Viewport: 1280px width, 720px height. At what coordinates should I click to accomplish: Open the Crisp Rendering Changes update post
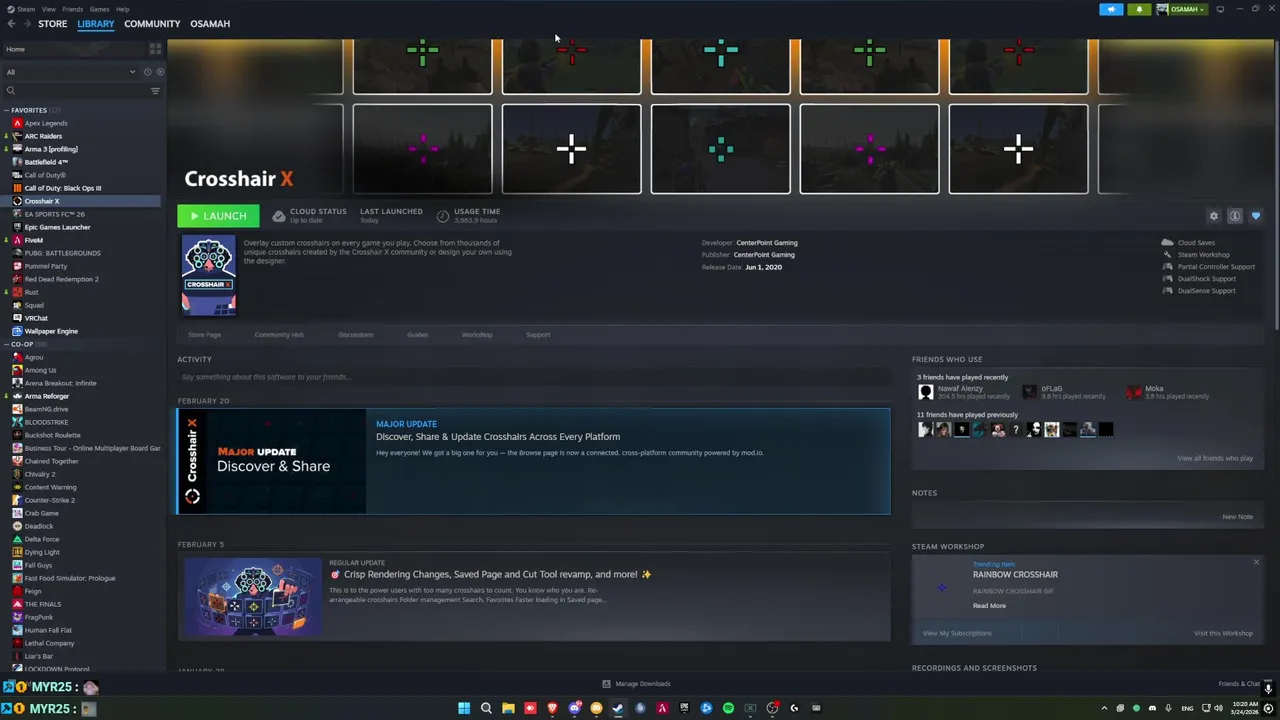tap(534, 596)
